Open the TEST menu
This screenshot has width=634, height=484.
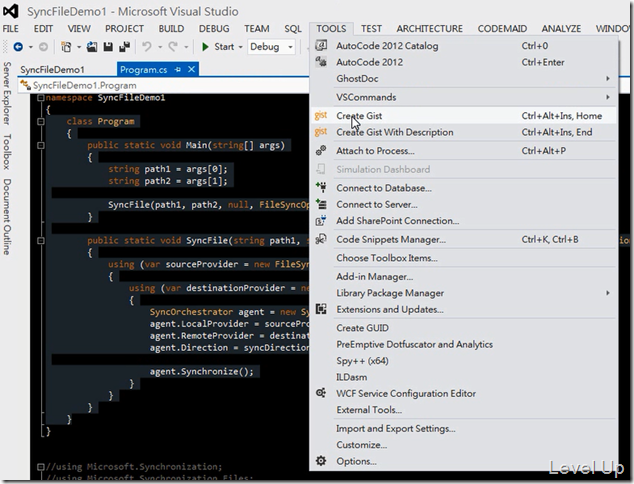pos(371,29)
